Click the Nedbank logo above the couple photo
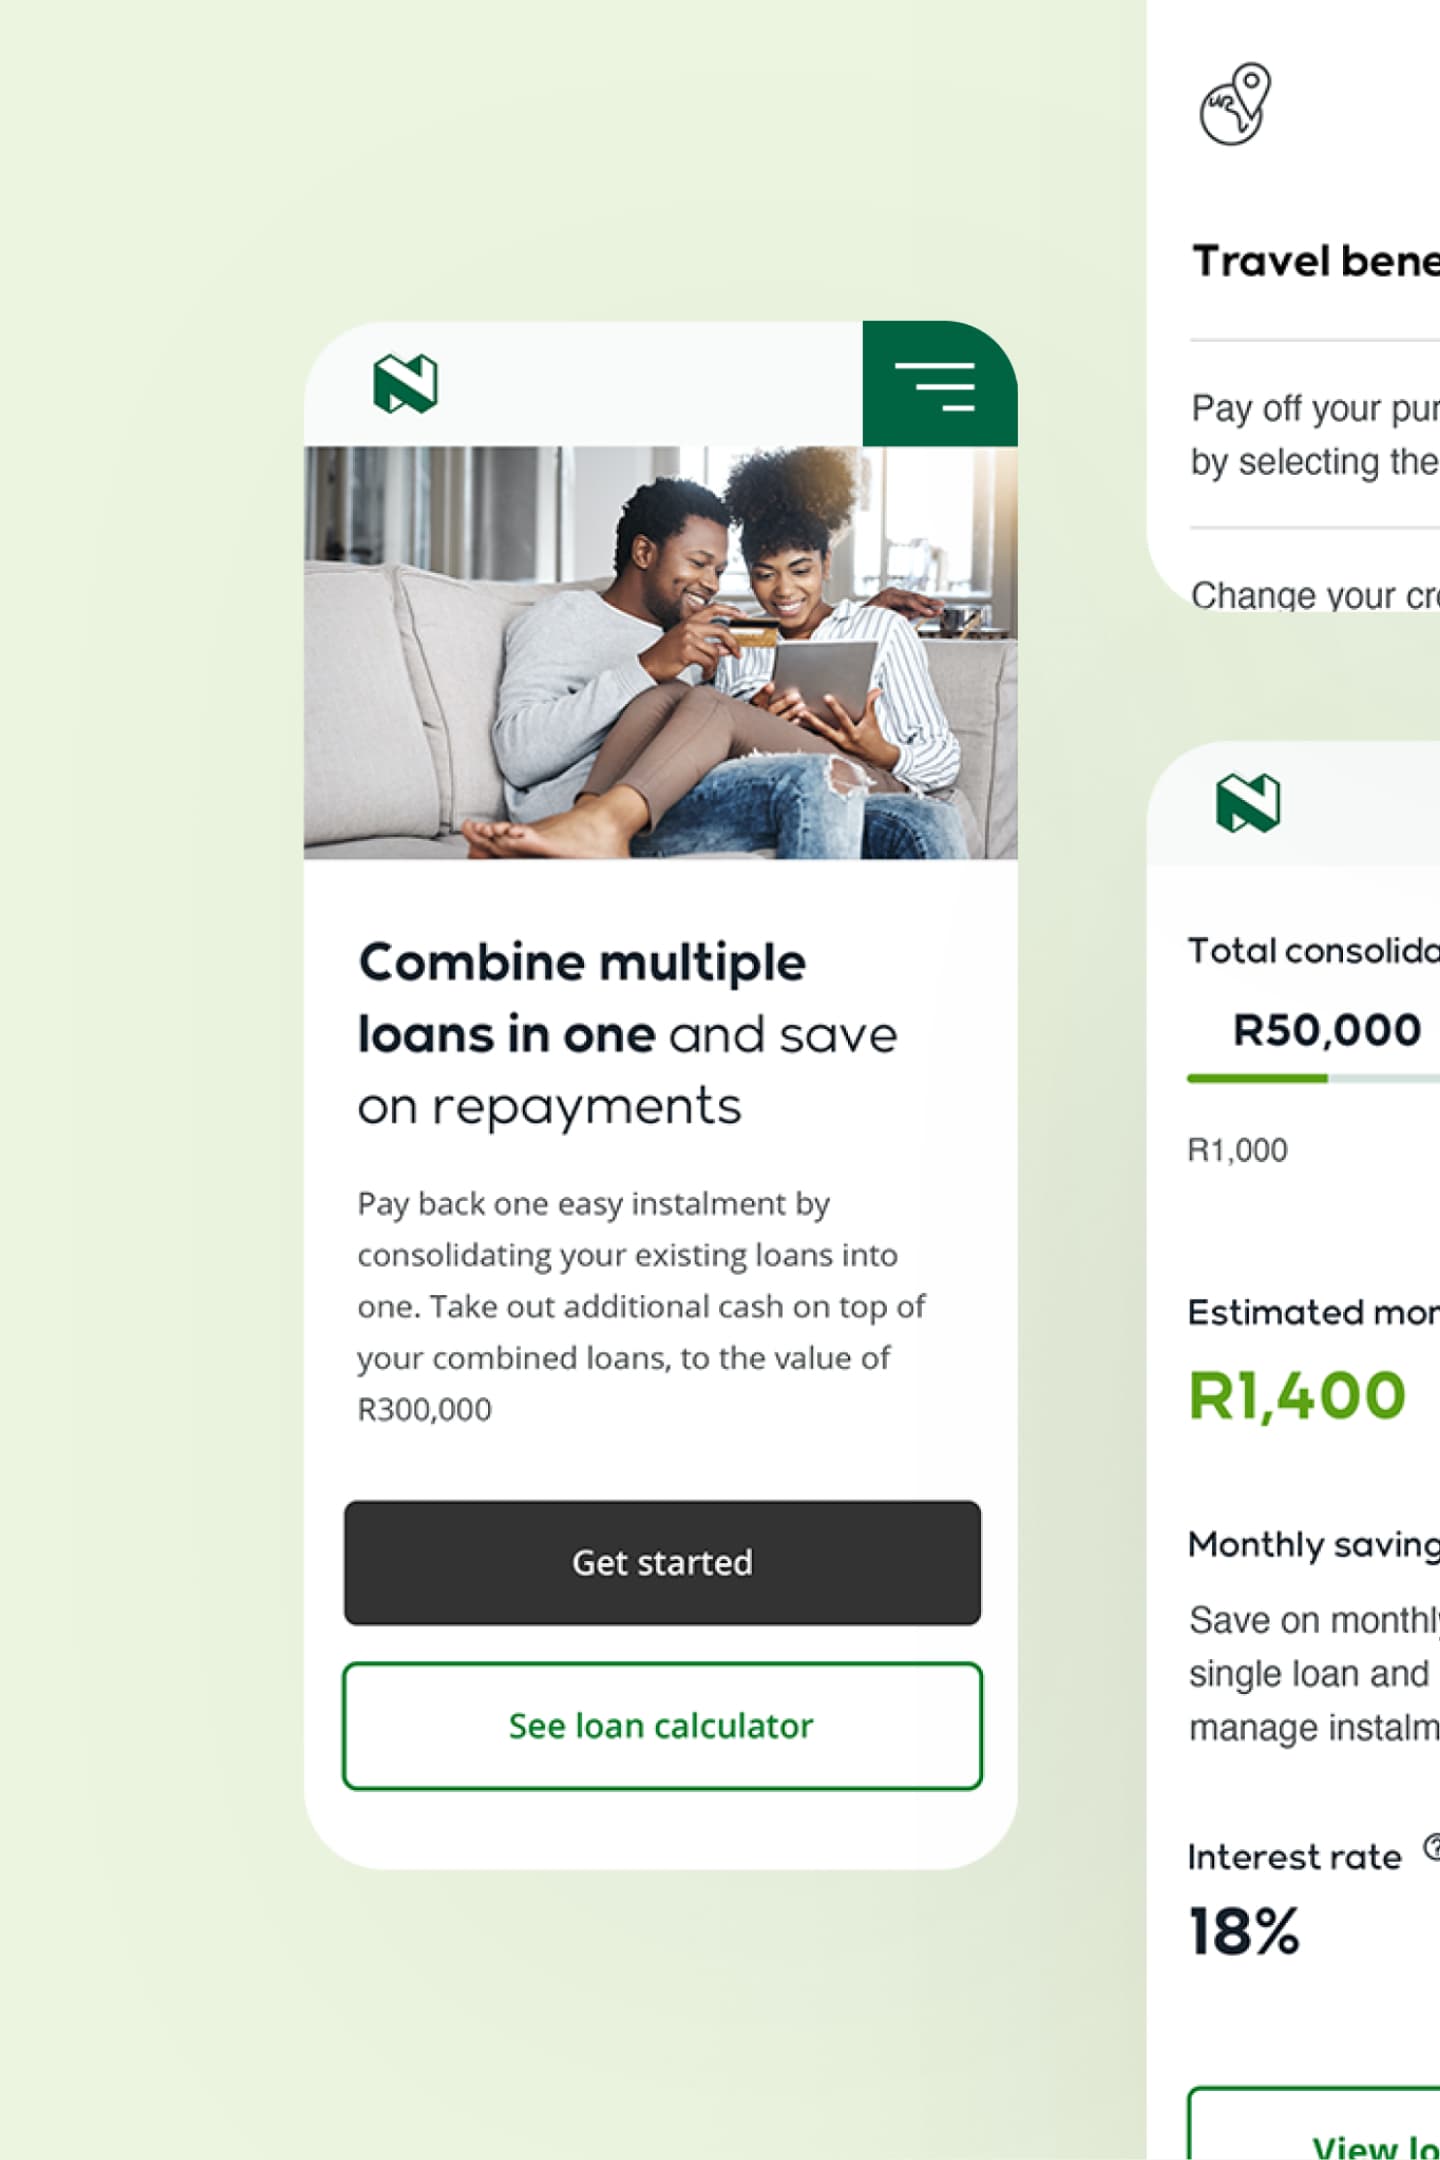Viewport: 1440px width, 2160px height. 405,383
